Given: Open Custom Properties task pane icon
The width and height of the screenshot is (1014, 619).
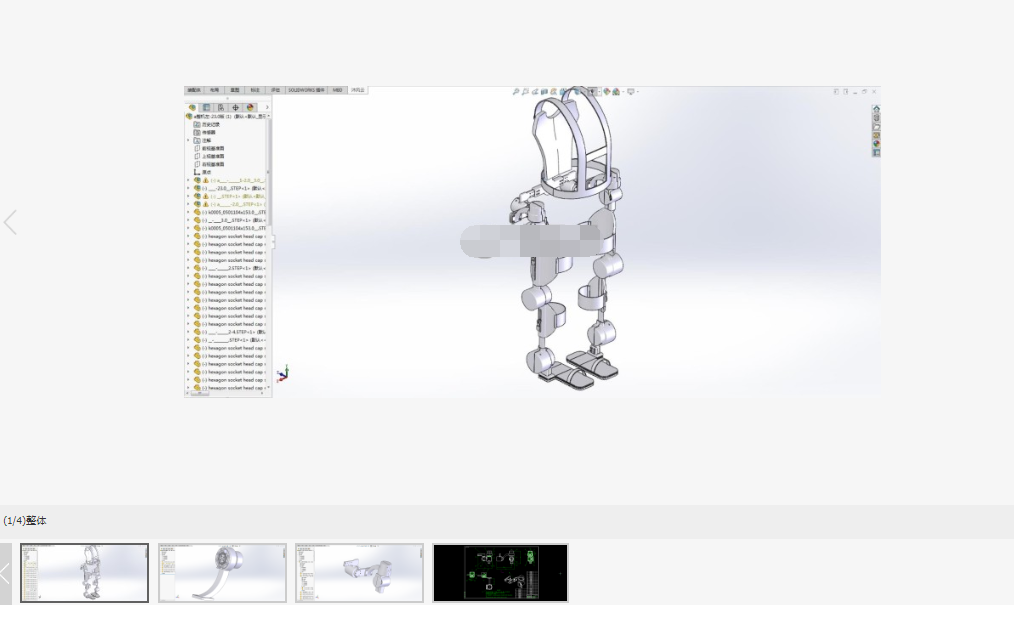Looking at the screenshot, I should (x=876, y=153).
